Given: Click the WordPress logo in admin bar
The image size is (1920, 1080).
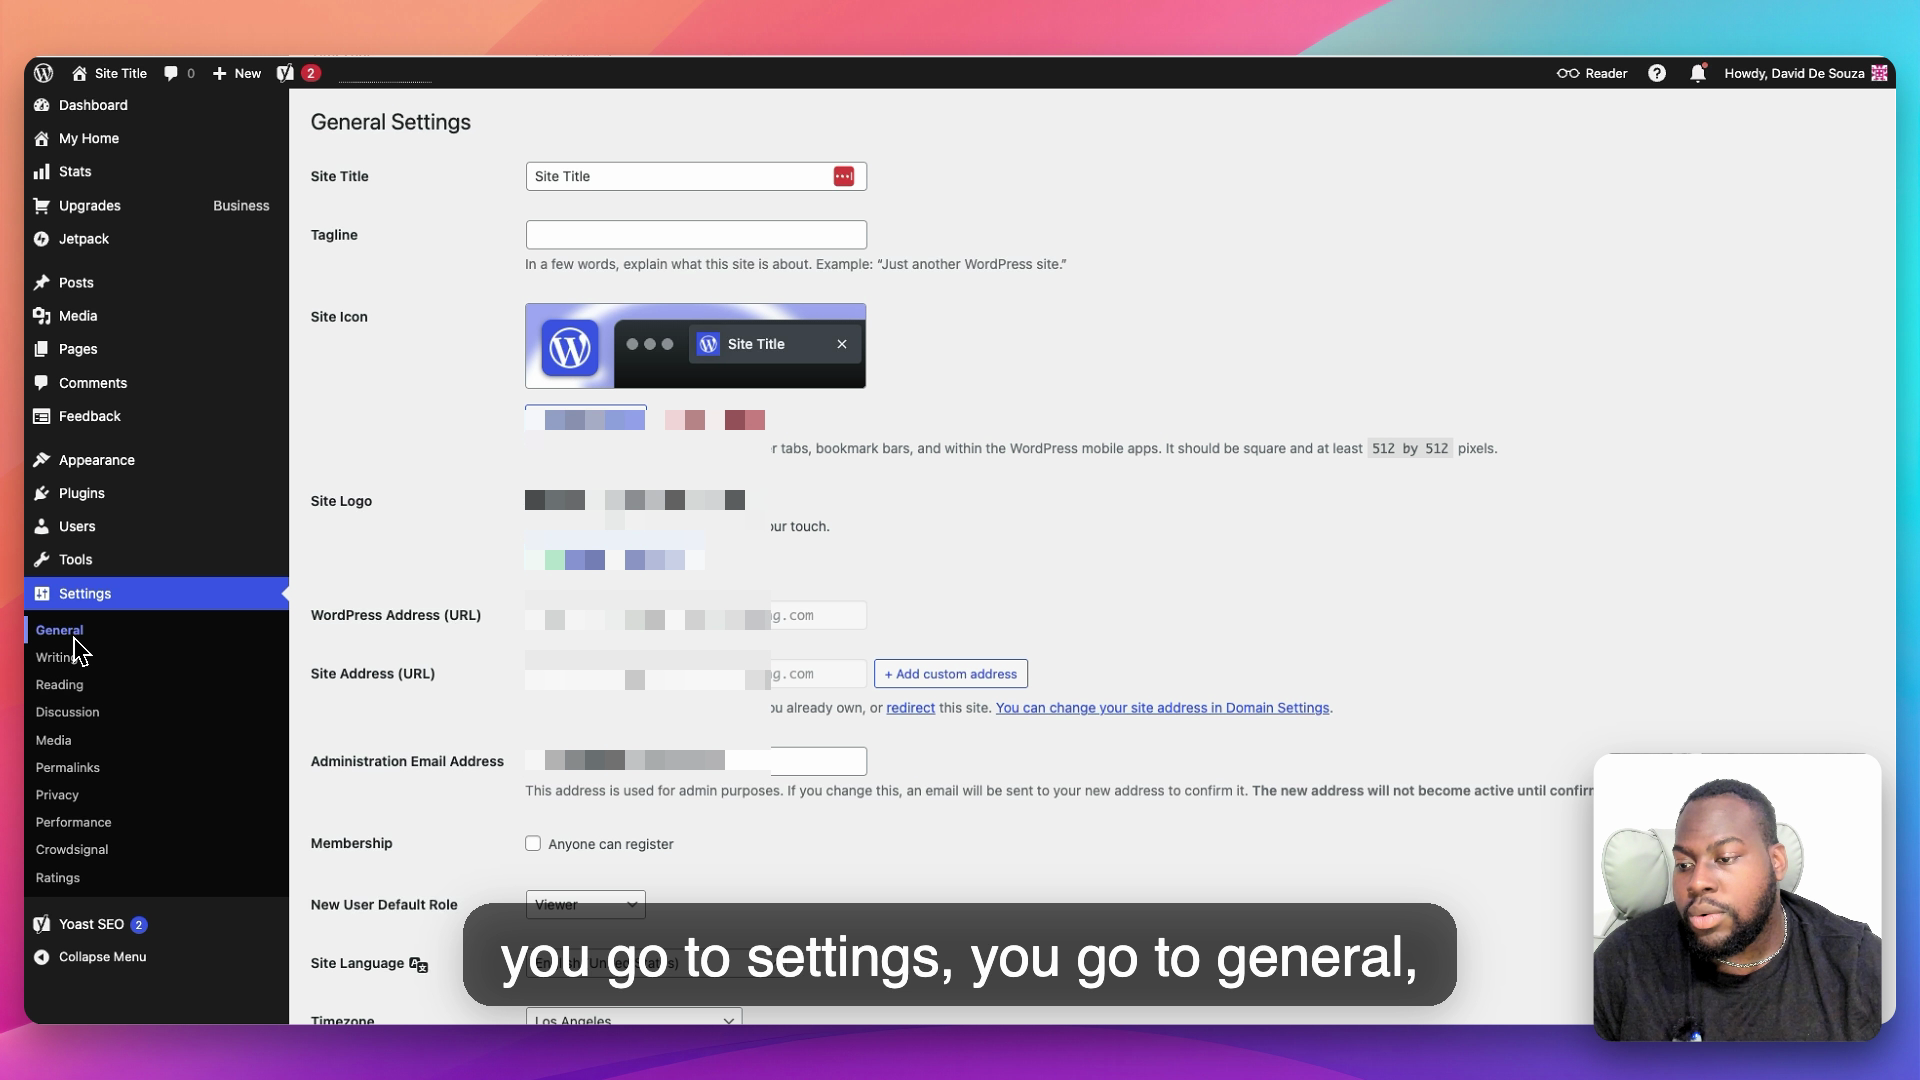Looking at the screenshot, I should point(43,73).
